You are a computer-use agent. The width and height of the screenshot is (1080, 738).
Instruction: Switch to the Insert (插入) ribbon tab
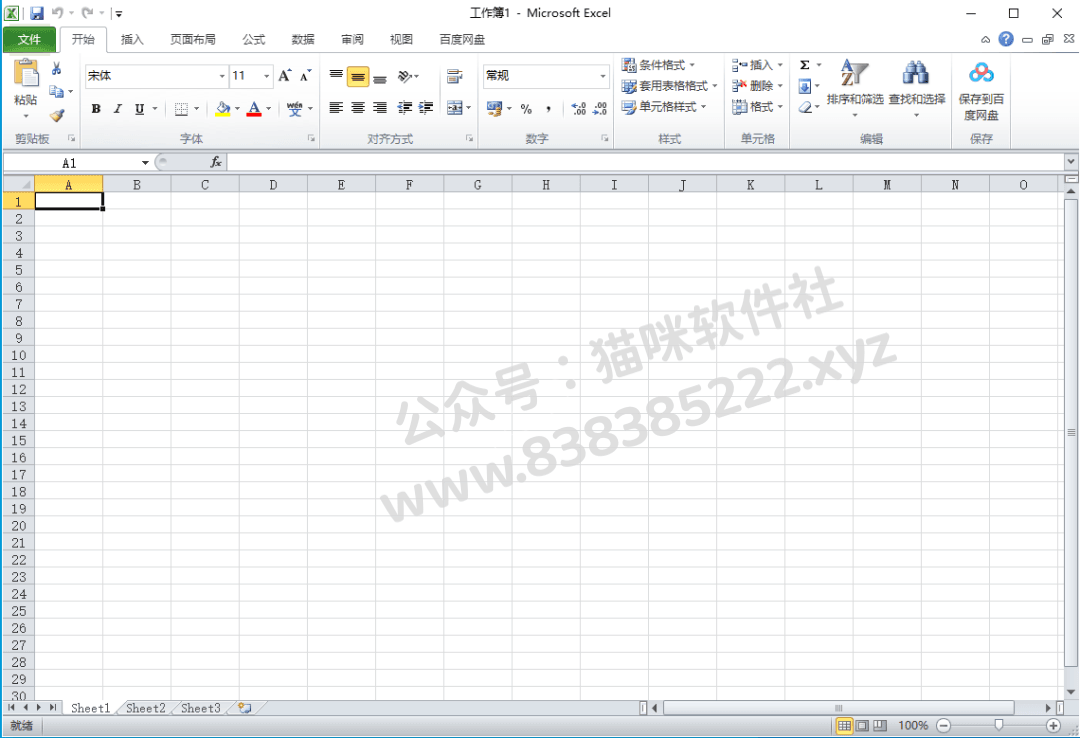(x=132, y=39)
